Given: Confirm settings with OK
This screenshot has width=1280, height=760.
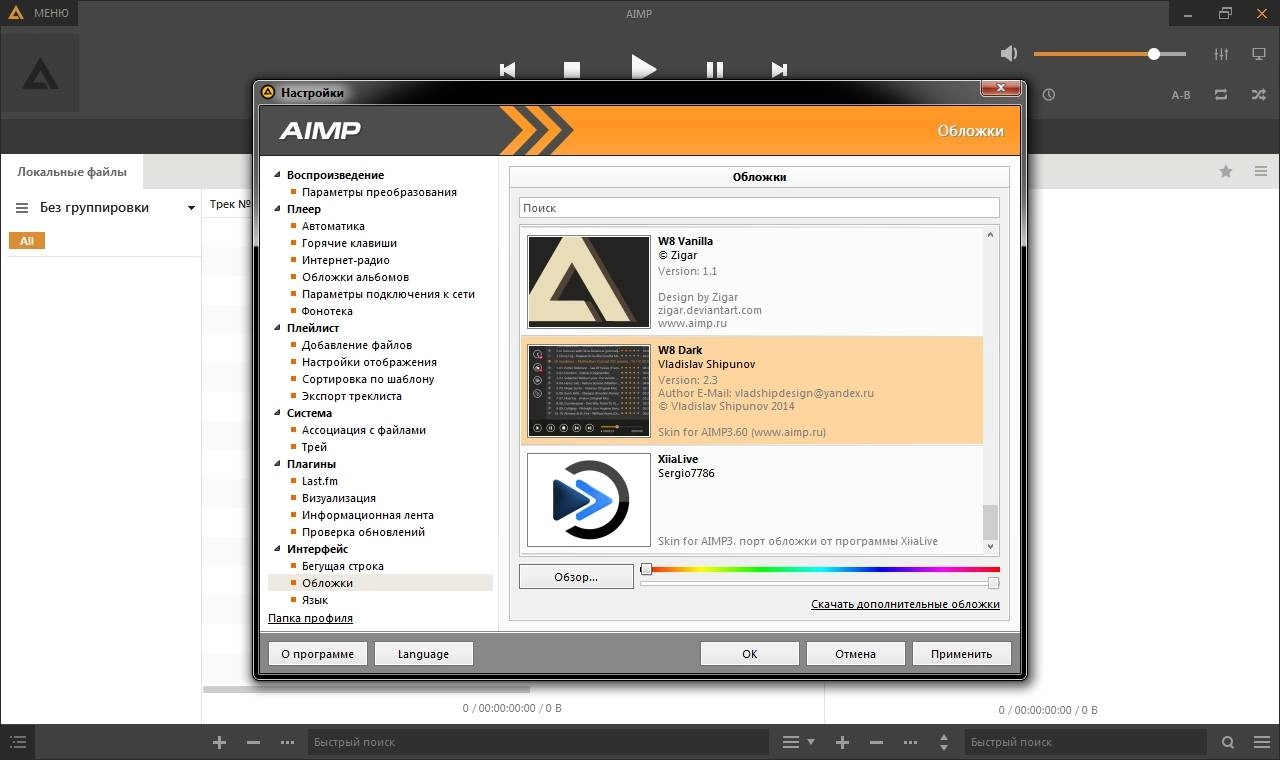Looking at the screenshot, I should coord(749,654).
